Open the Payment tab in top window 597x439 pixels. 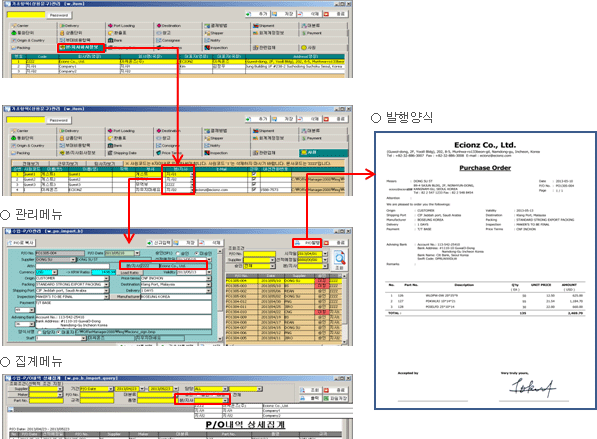tap(324, 33)
